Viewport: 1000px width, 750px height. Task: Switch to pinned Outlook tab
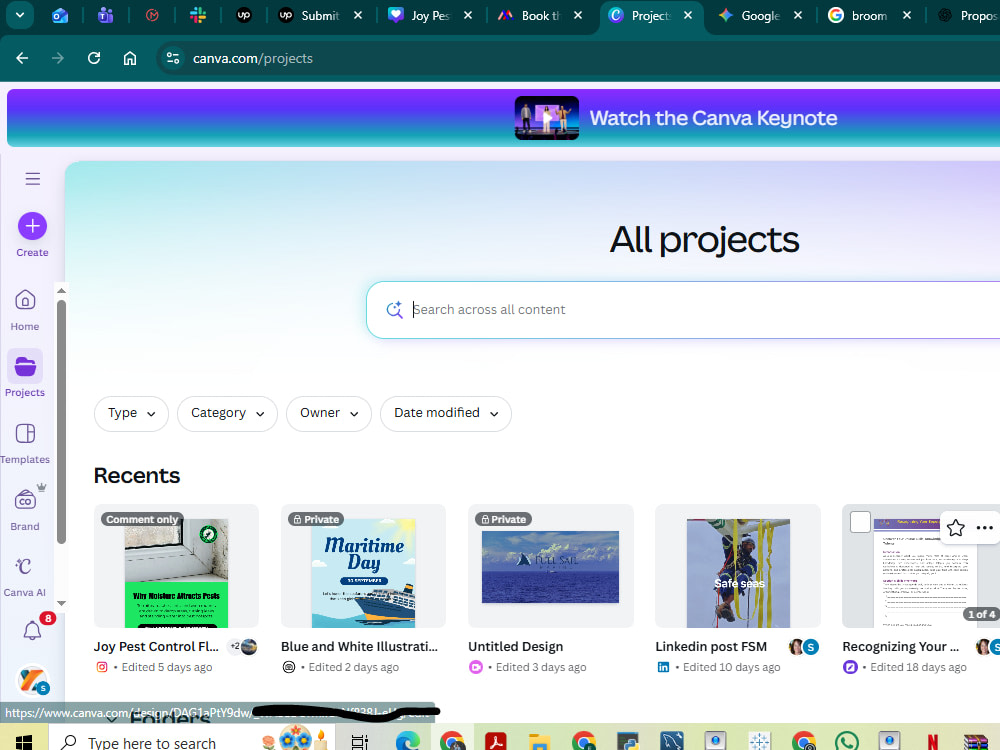[x=60, y=15]
